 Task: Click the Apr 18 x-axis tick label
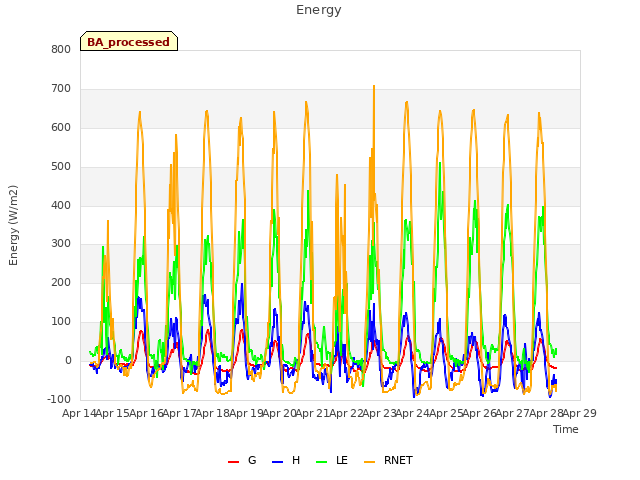coord(212,413)
